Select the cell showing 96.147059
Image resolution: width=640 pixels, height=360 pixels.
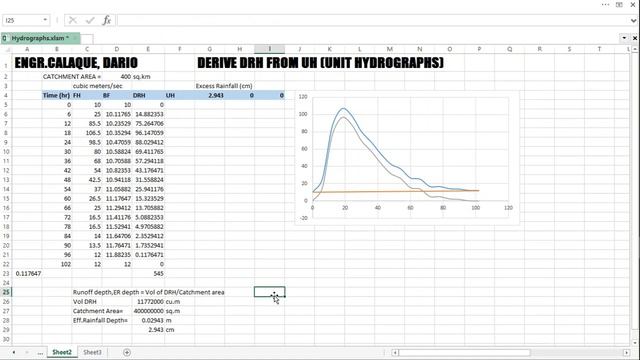pos(148,133)
